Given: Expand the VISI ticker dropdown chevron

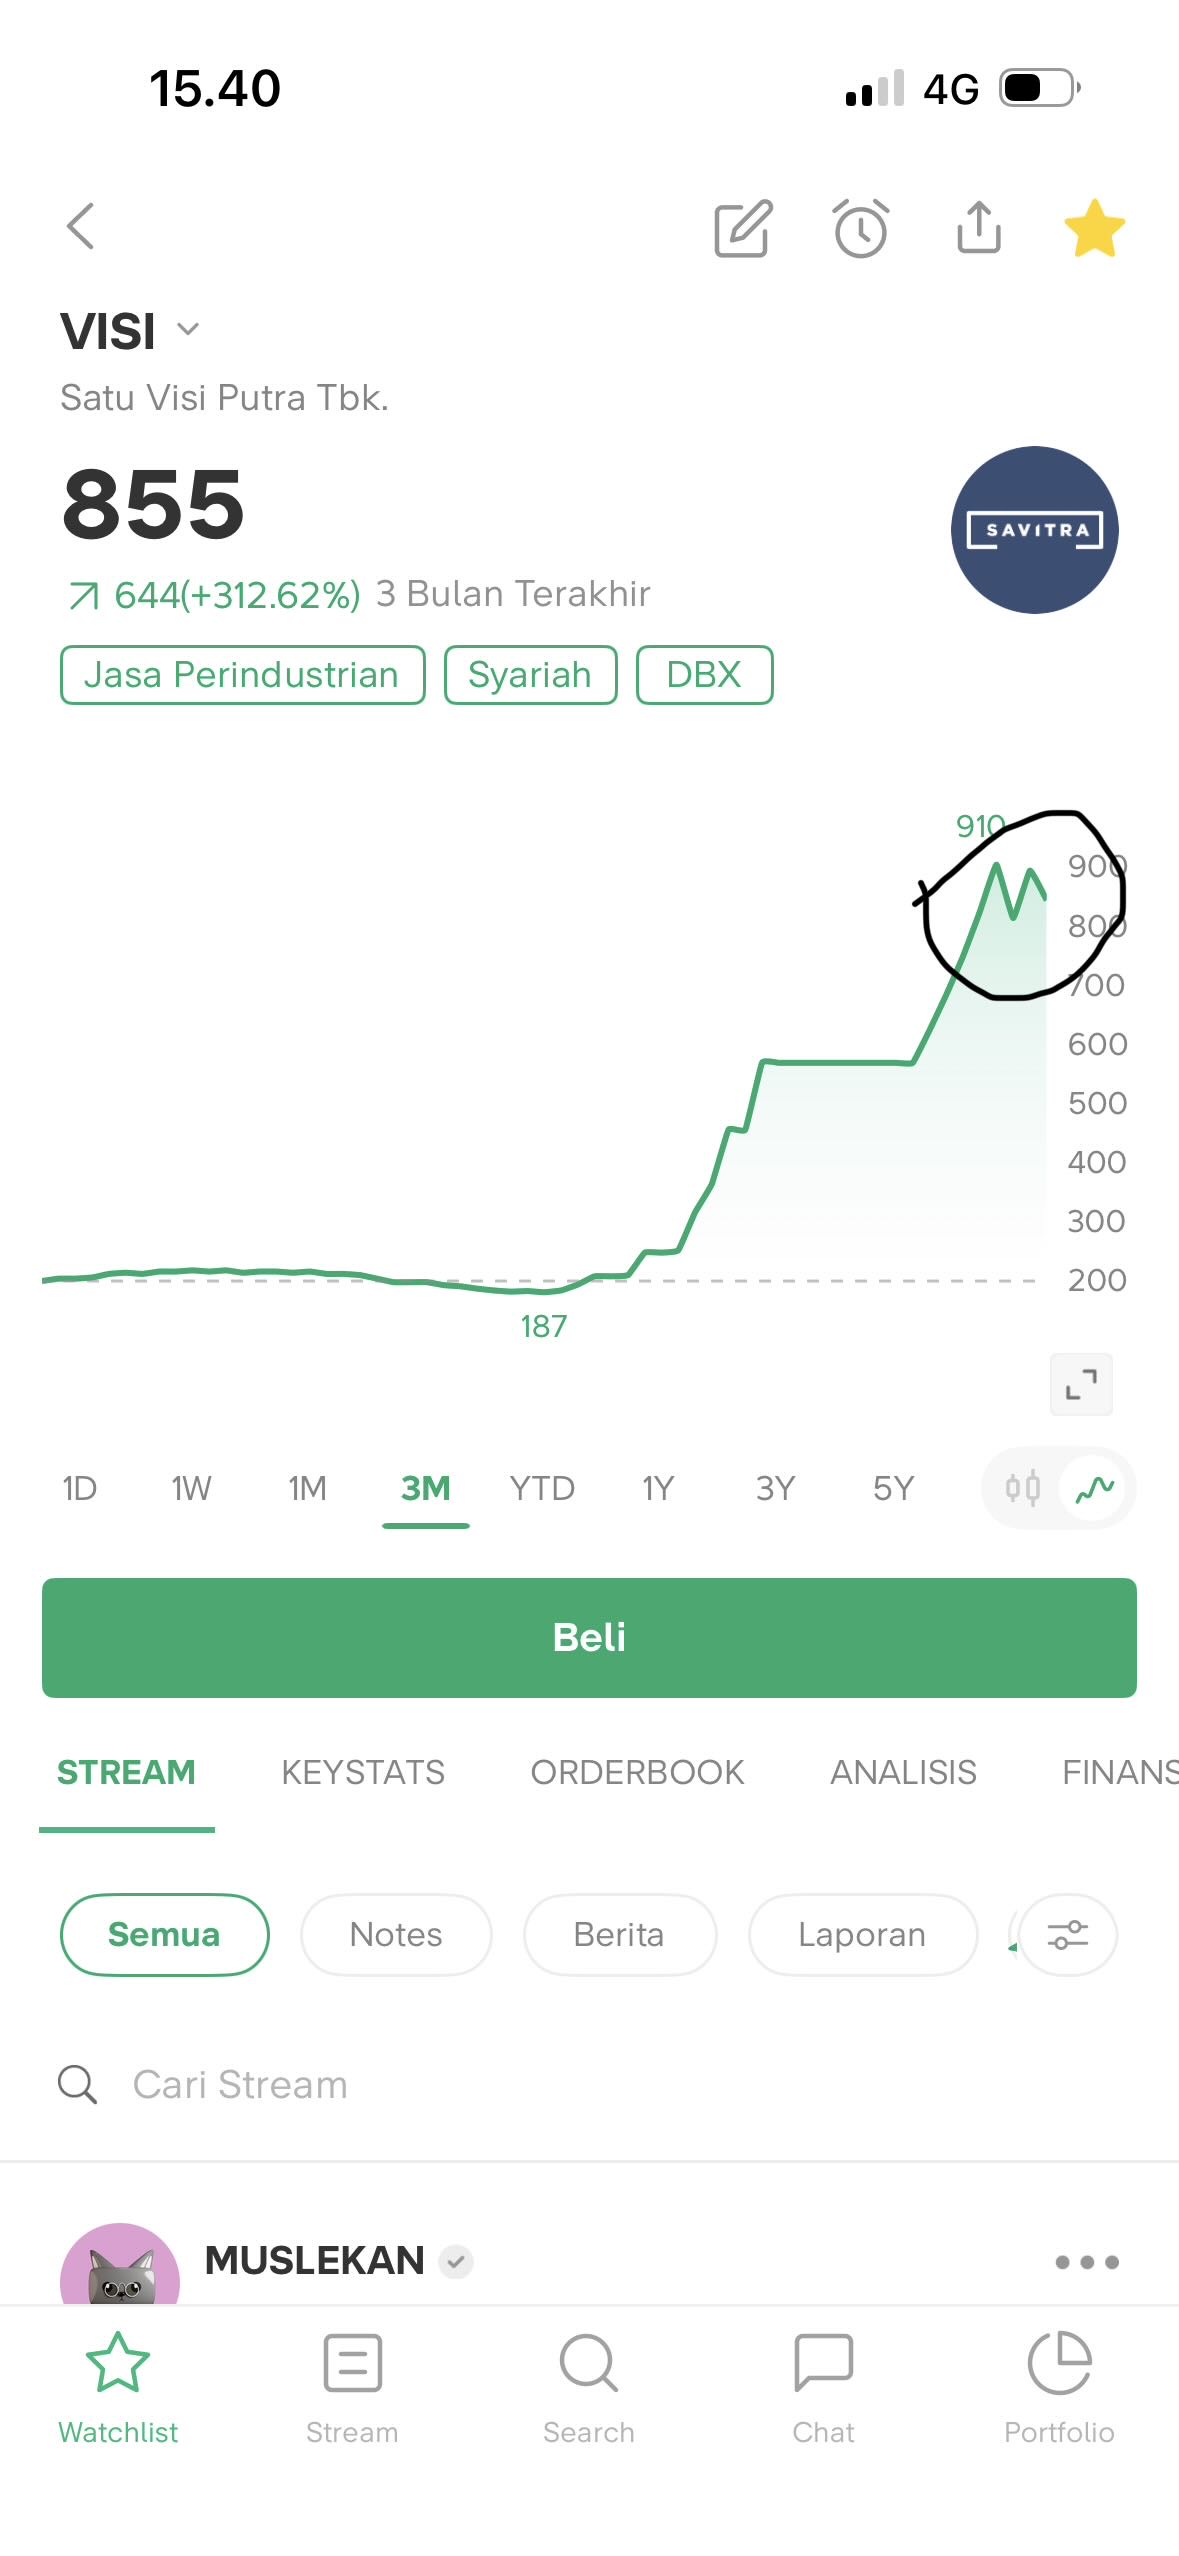Looking at the screenshot, I should click(x=188, y=330).
